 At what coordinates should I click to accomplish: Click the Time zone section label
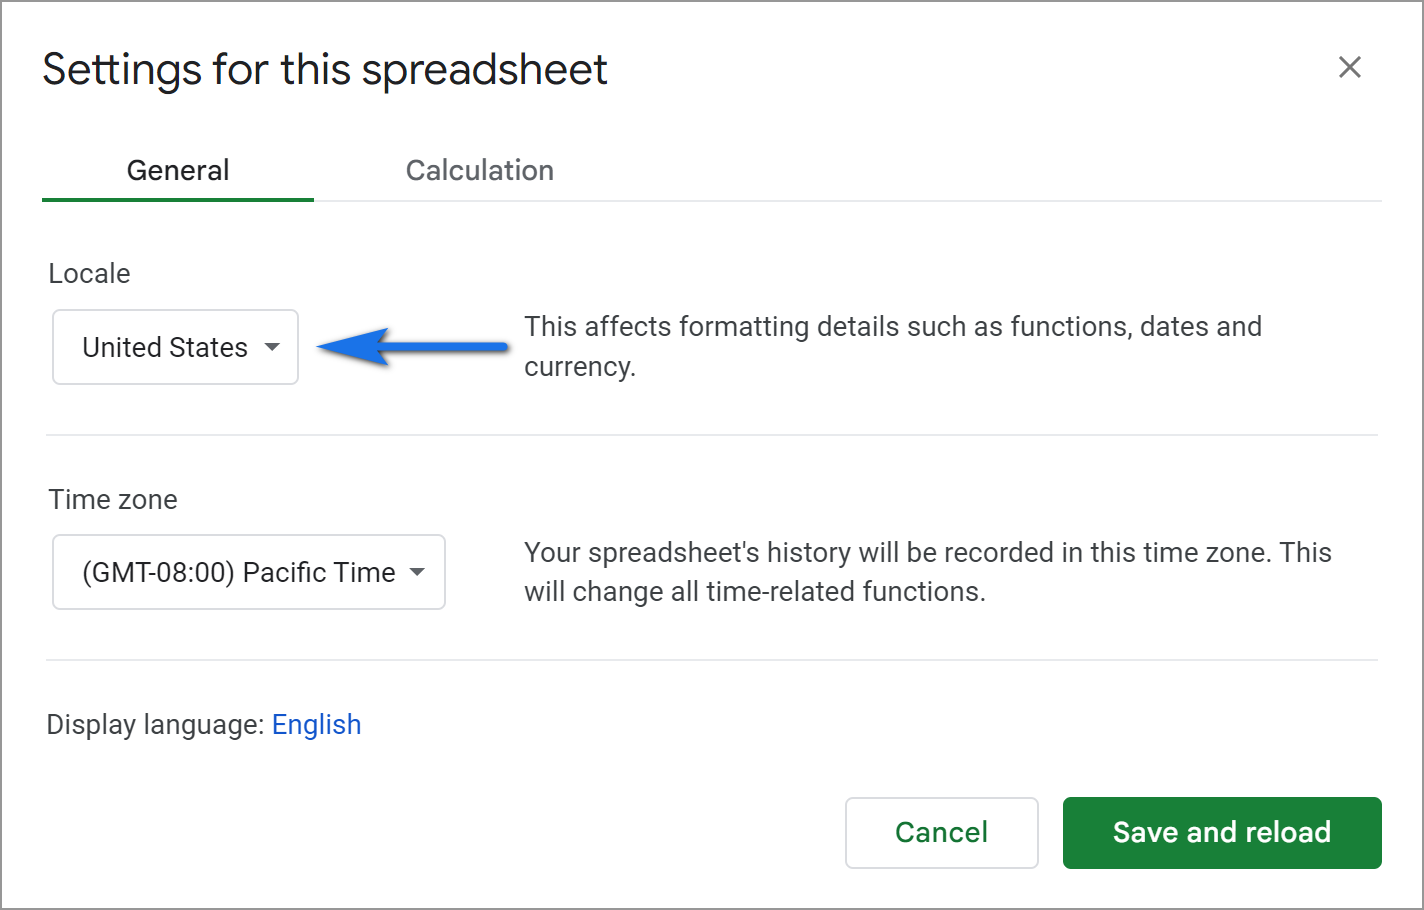click(x=112, y=499)
